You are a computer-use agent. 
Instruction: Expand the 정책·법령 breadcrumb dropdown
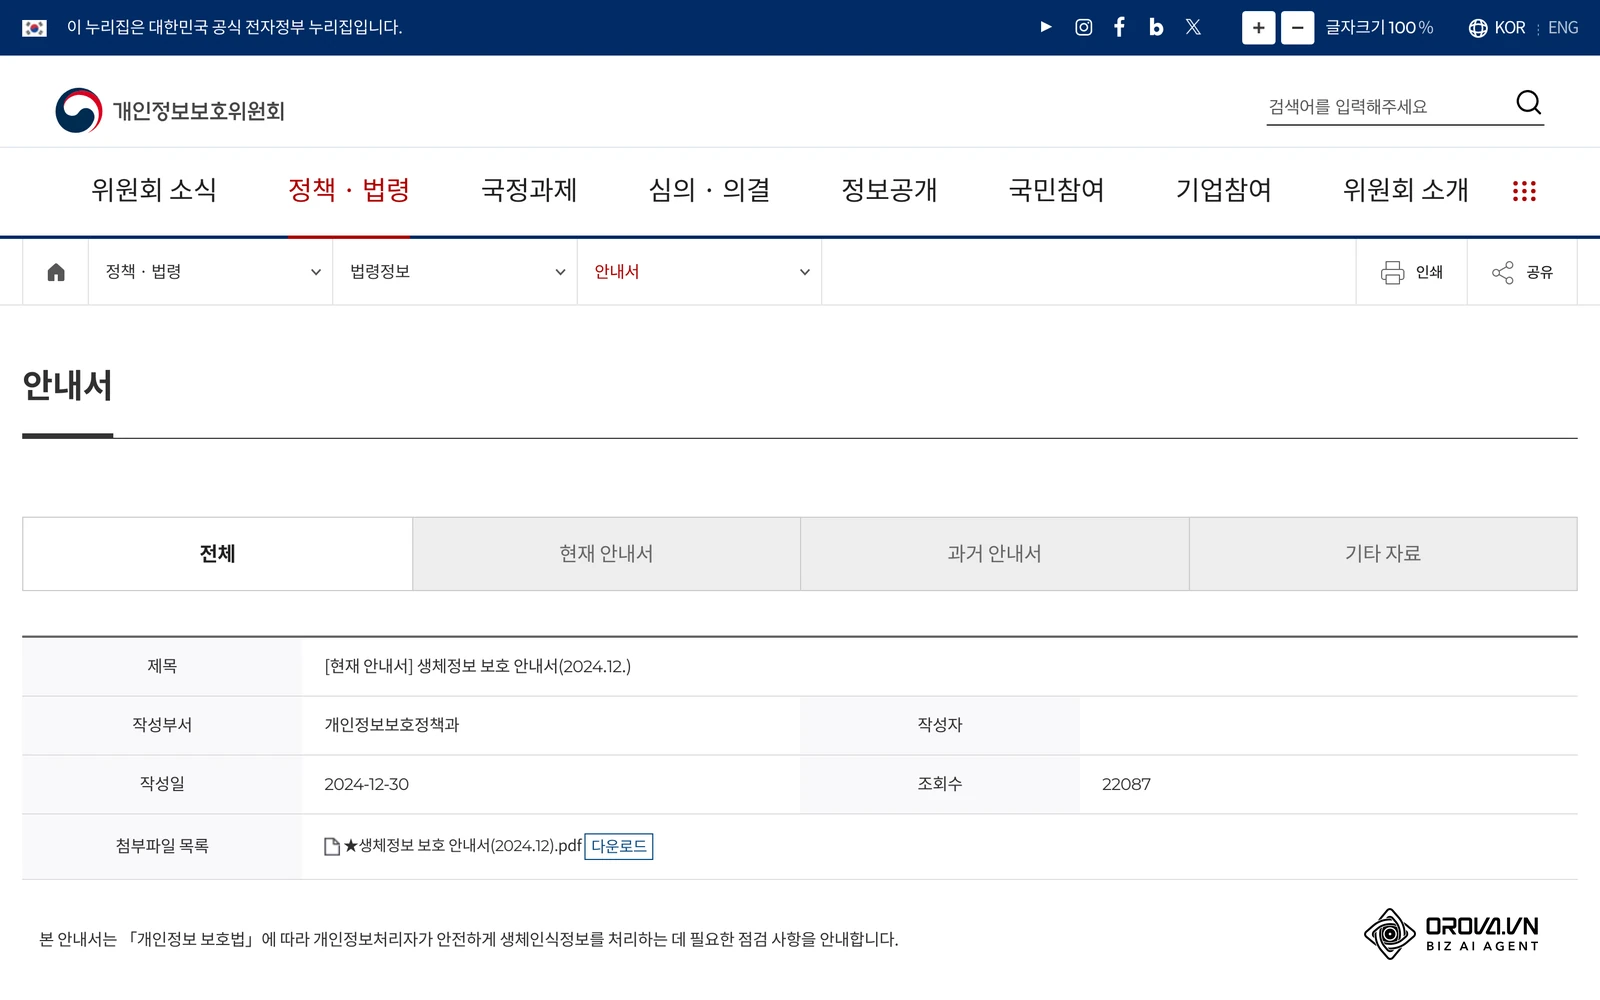(210, 272)
